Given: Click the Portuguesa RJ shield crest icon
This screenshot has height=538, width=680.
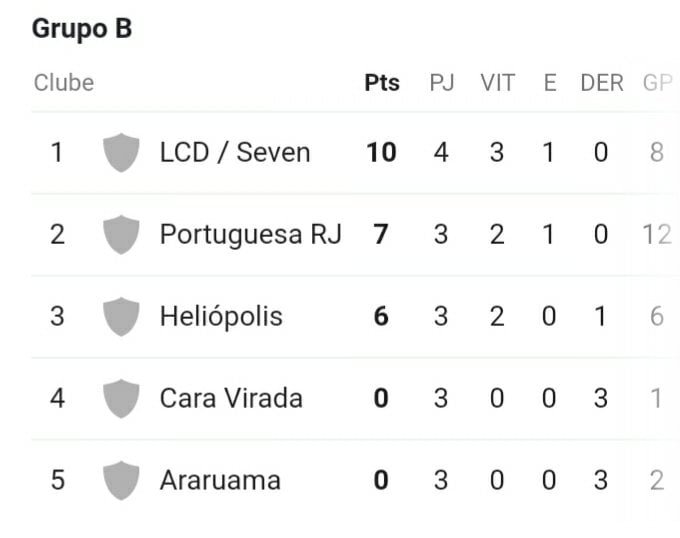Looking at the screenshot, I should click(x=121, y=235).
